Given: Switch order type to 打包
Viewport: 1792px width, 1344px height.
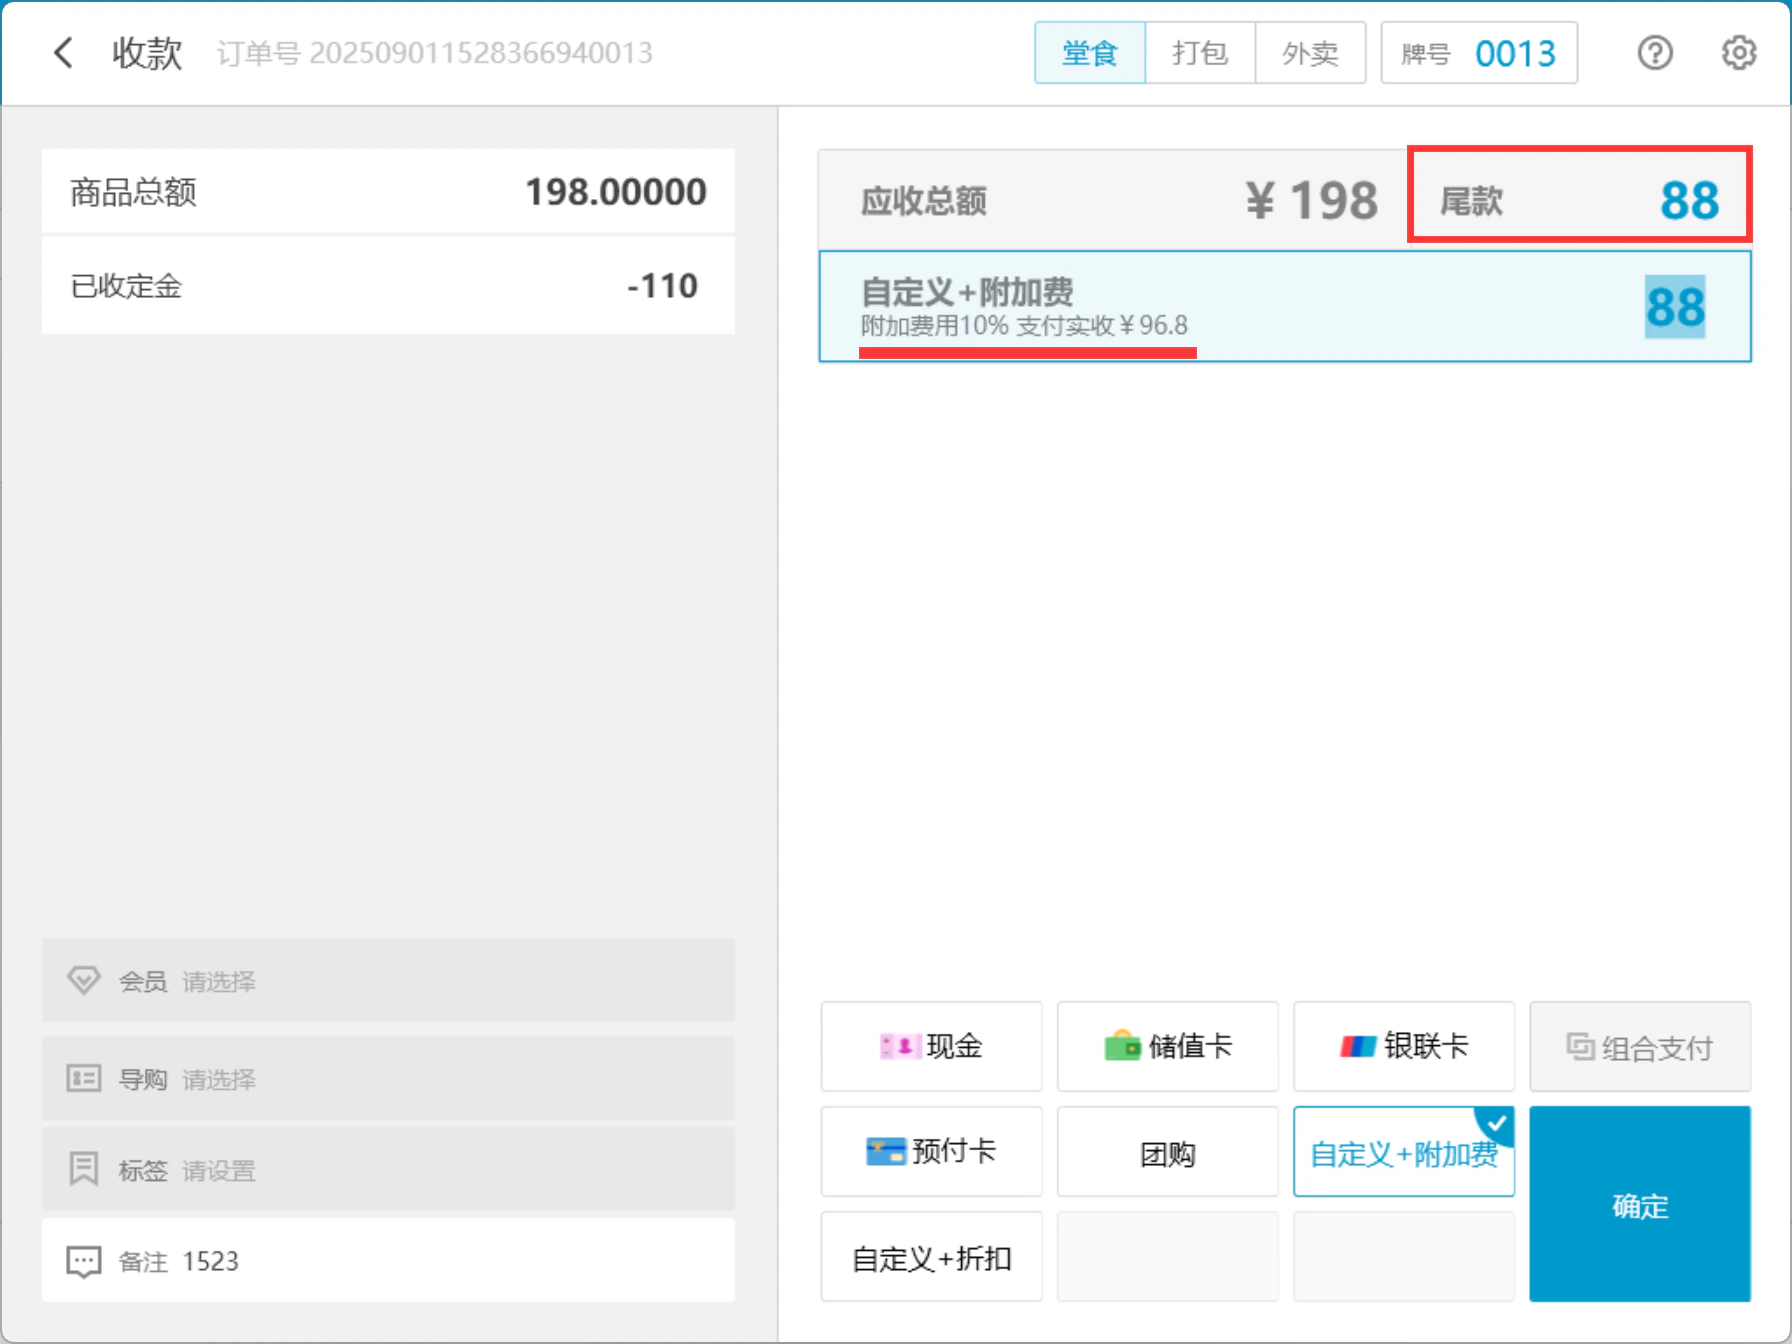Looking at the screenshot, I should (1200, 53).
